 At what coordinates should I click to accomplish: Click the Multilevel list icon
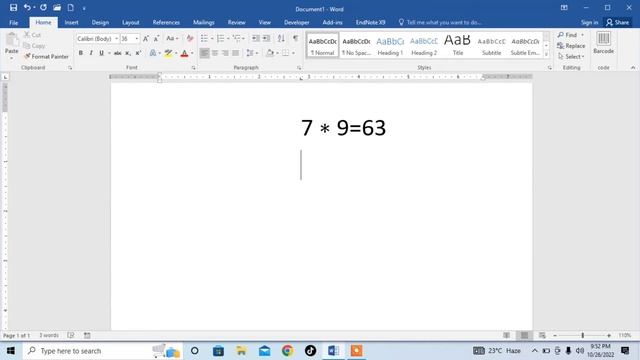237,38
